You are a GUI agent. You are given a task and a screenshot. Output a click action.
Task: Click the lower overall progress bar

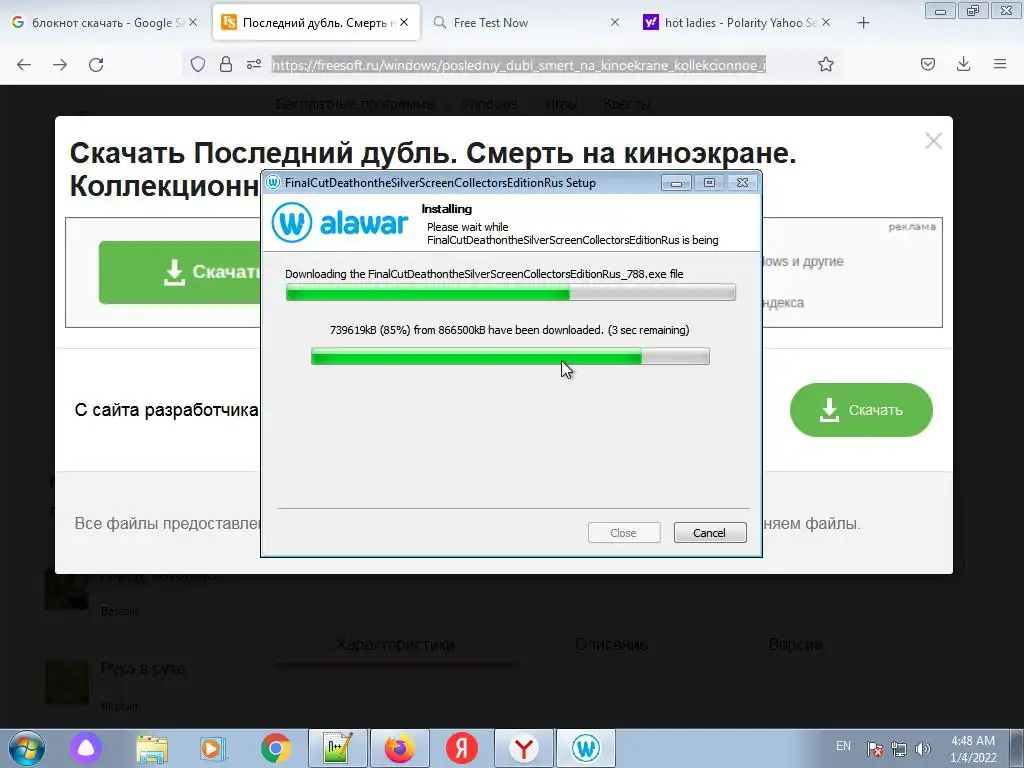pyautogui.click(x=510, y=356)
